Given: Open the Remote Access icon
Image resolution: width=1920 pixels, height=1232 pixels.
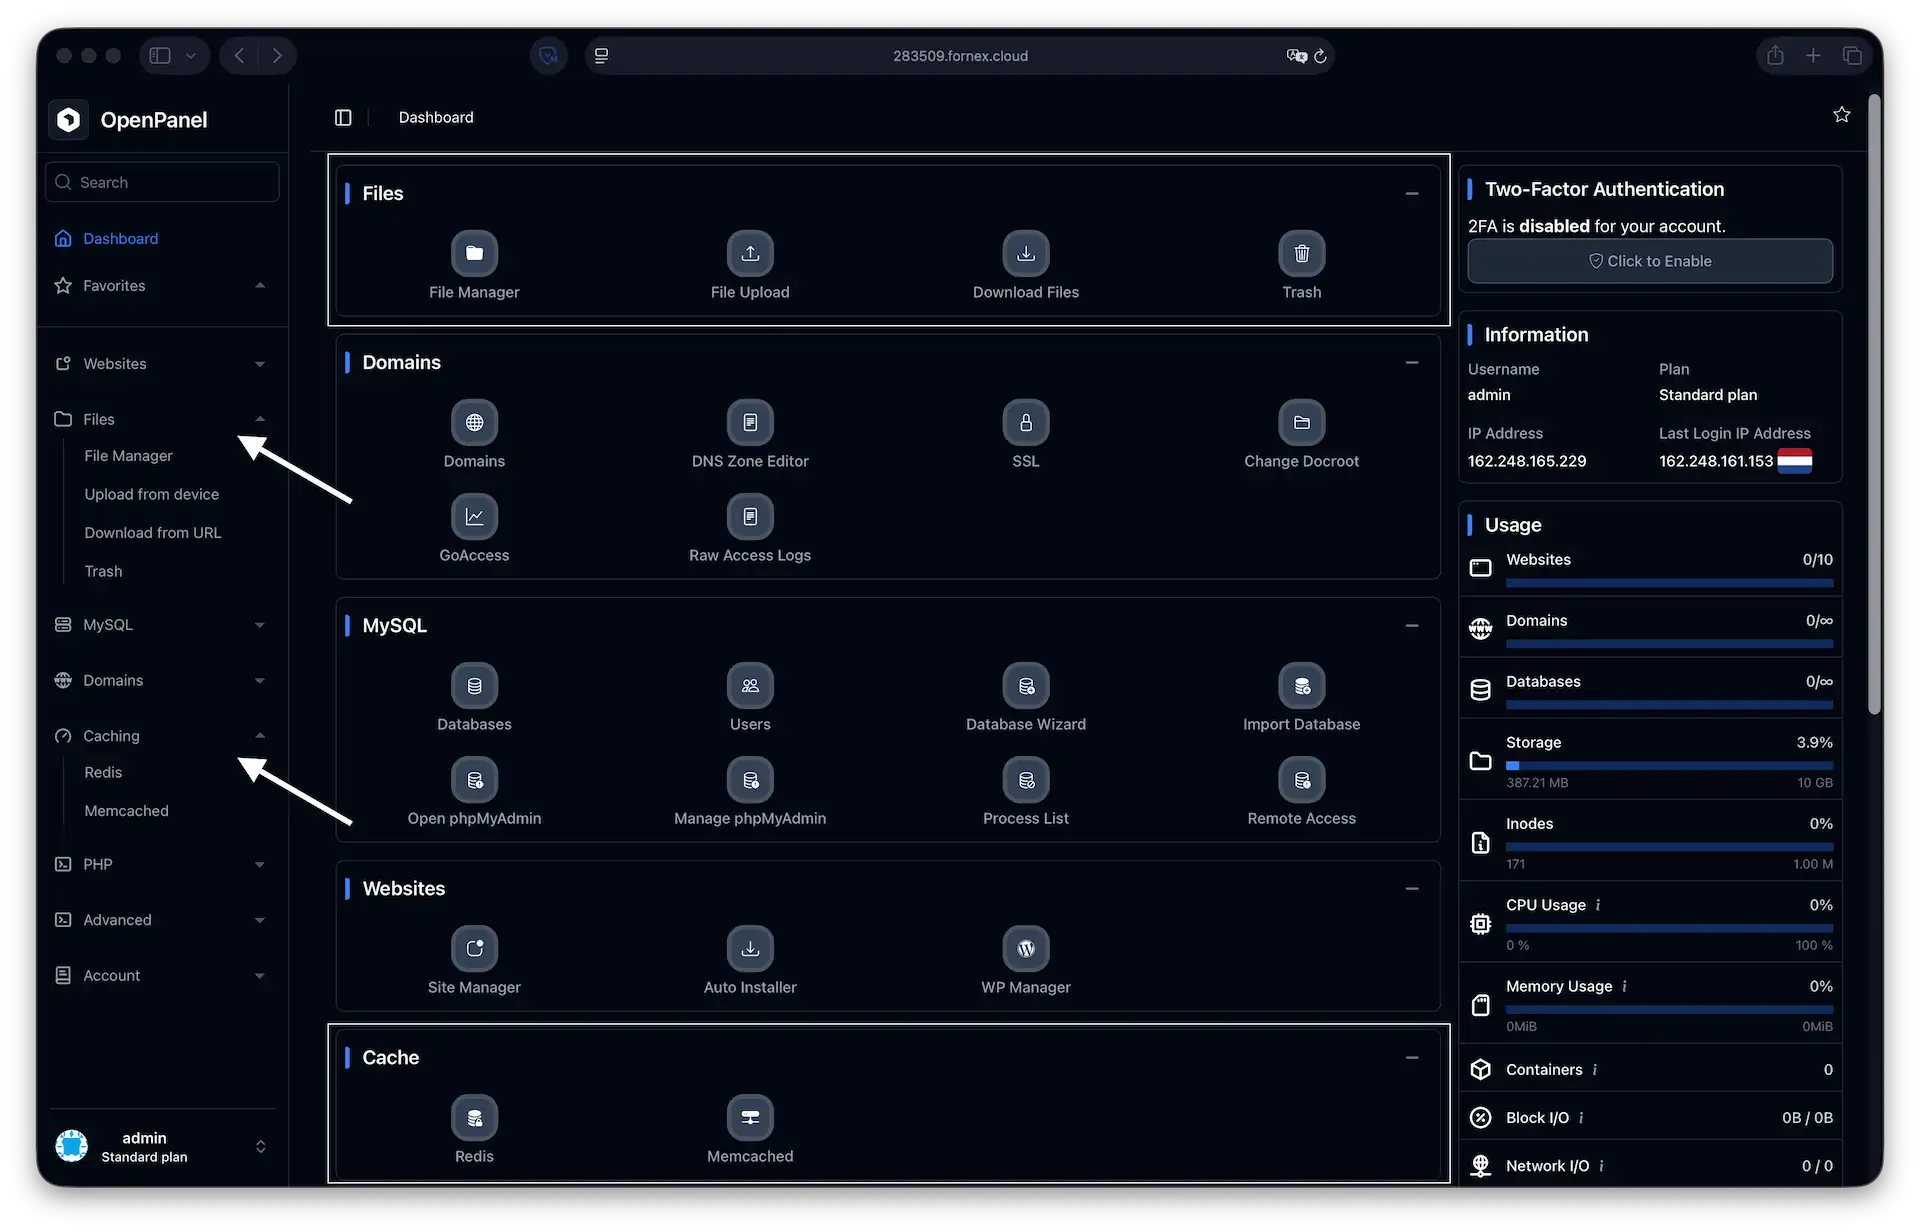Looking at the screenshot, I should point(1301,780).
